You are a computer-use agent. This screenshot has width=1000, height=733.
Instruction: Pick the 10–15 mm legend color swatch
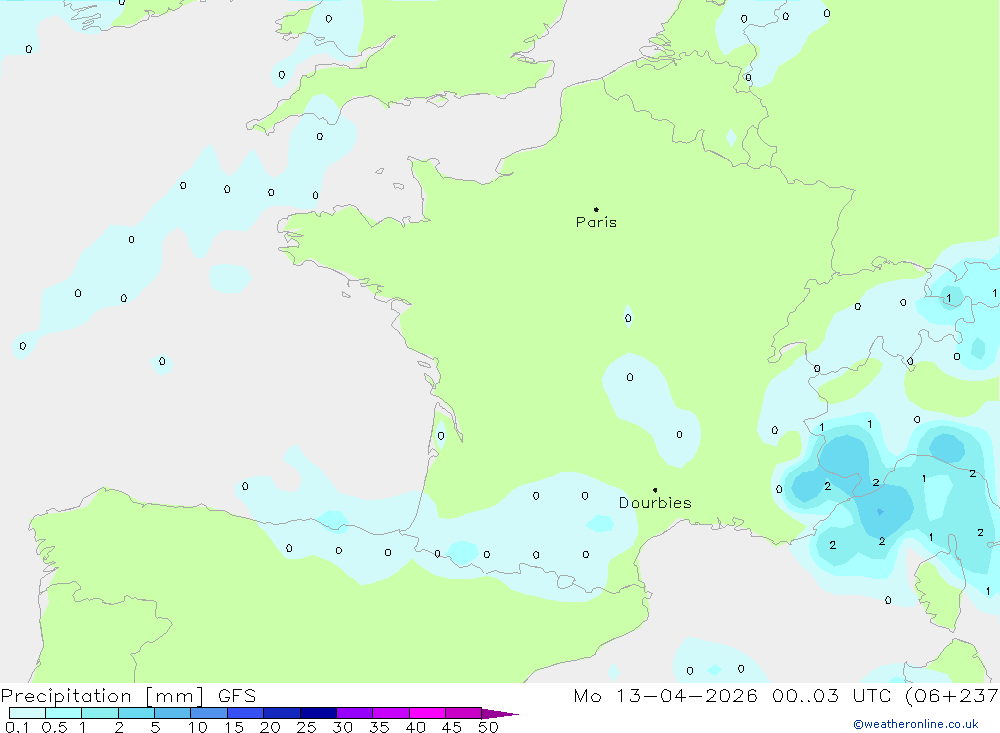tap(209, 713)
